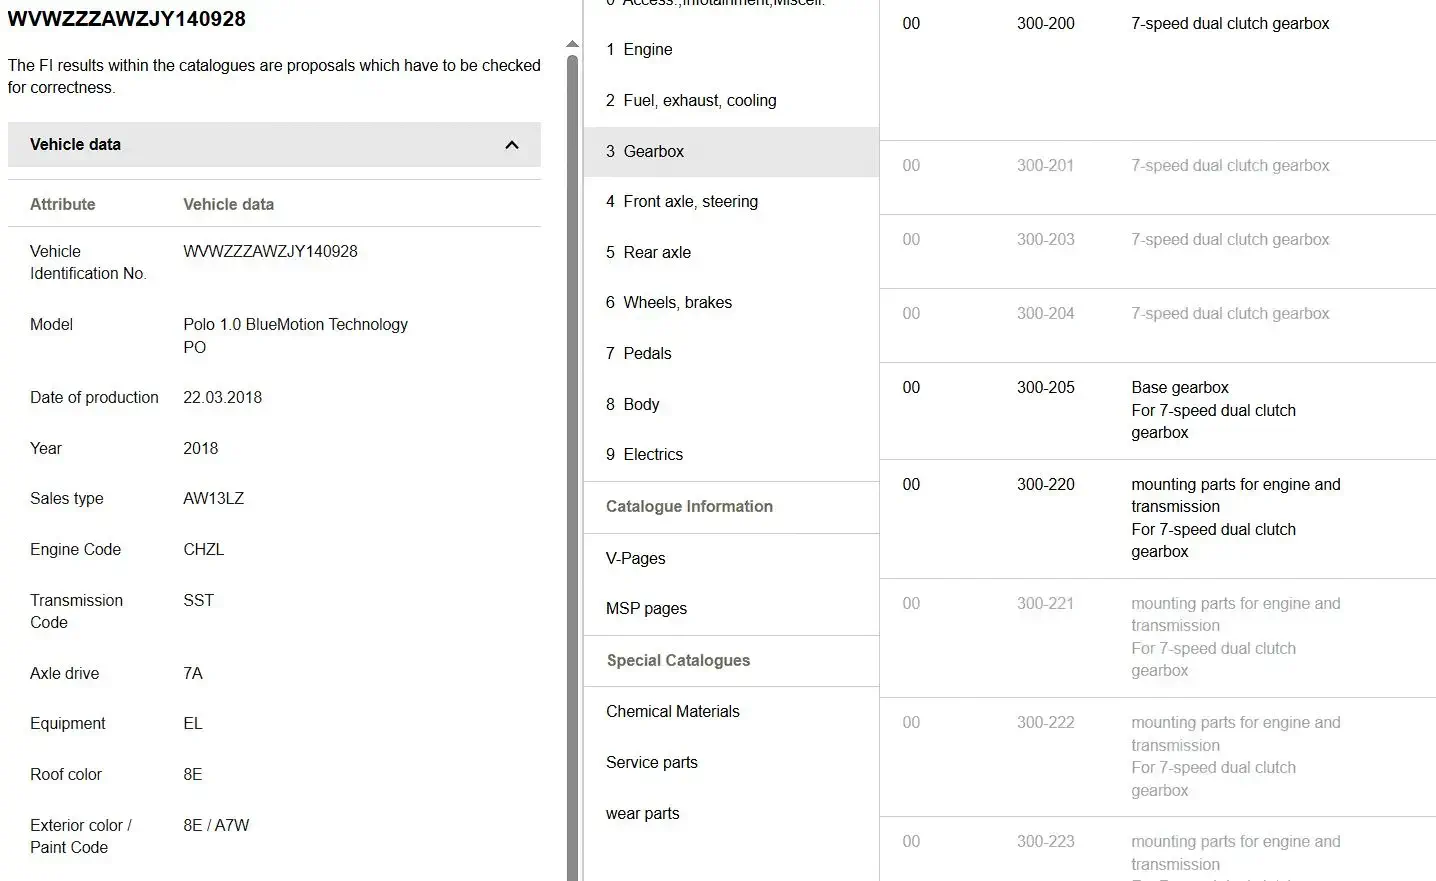Select greyed subgroup 300-203 row
1436x881 pixels.
point(1158,252)
